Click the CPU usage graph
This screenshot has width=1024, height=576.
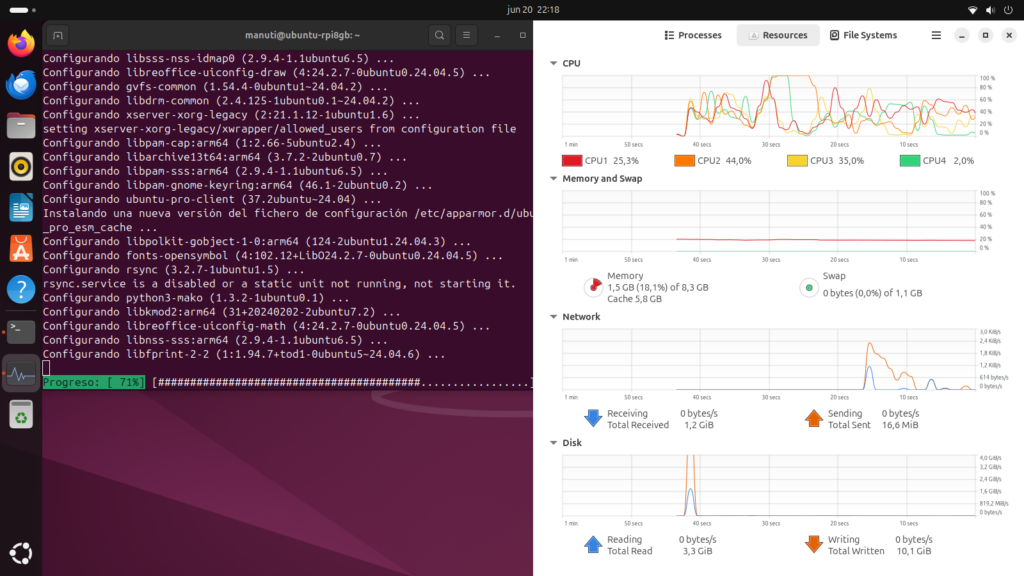[769, 106]
